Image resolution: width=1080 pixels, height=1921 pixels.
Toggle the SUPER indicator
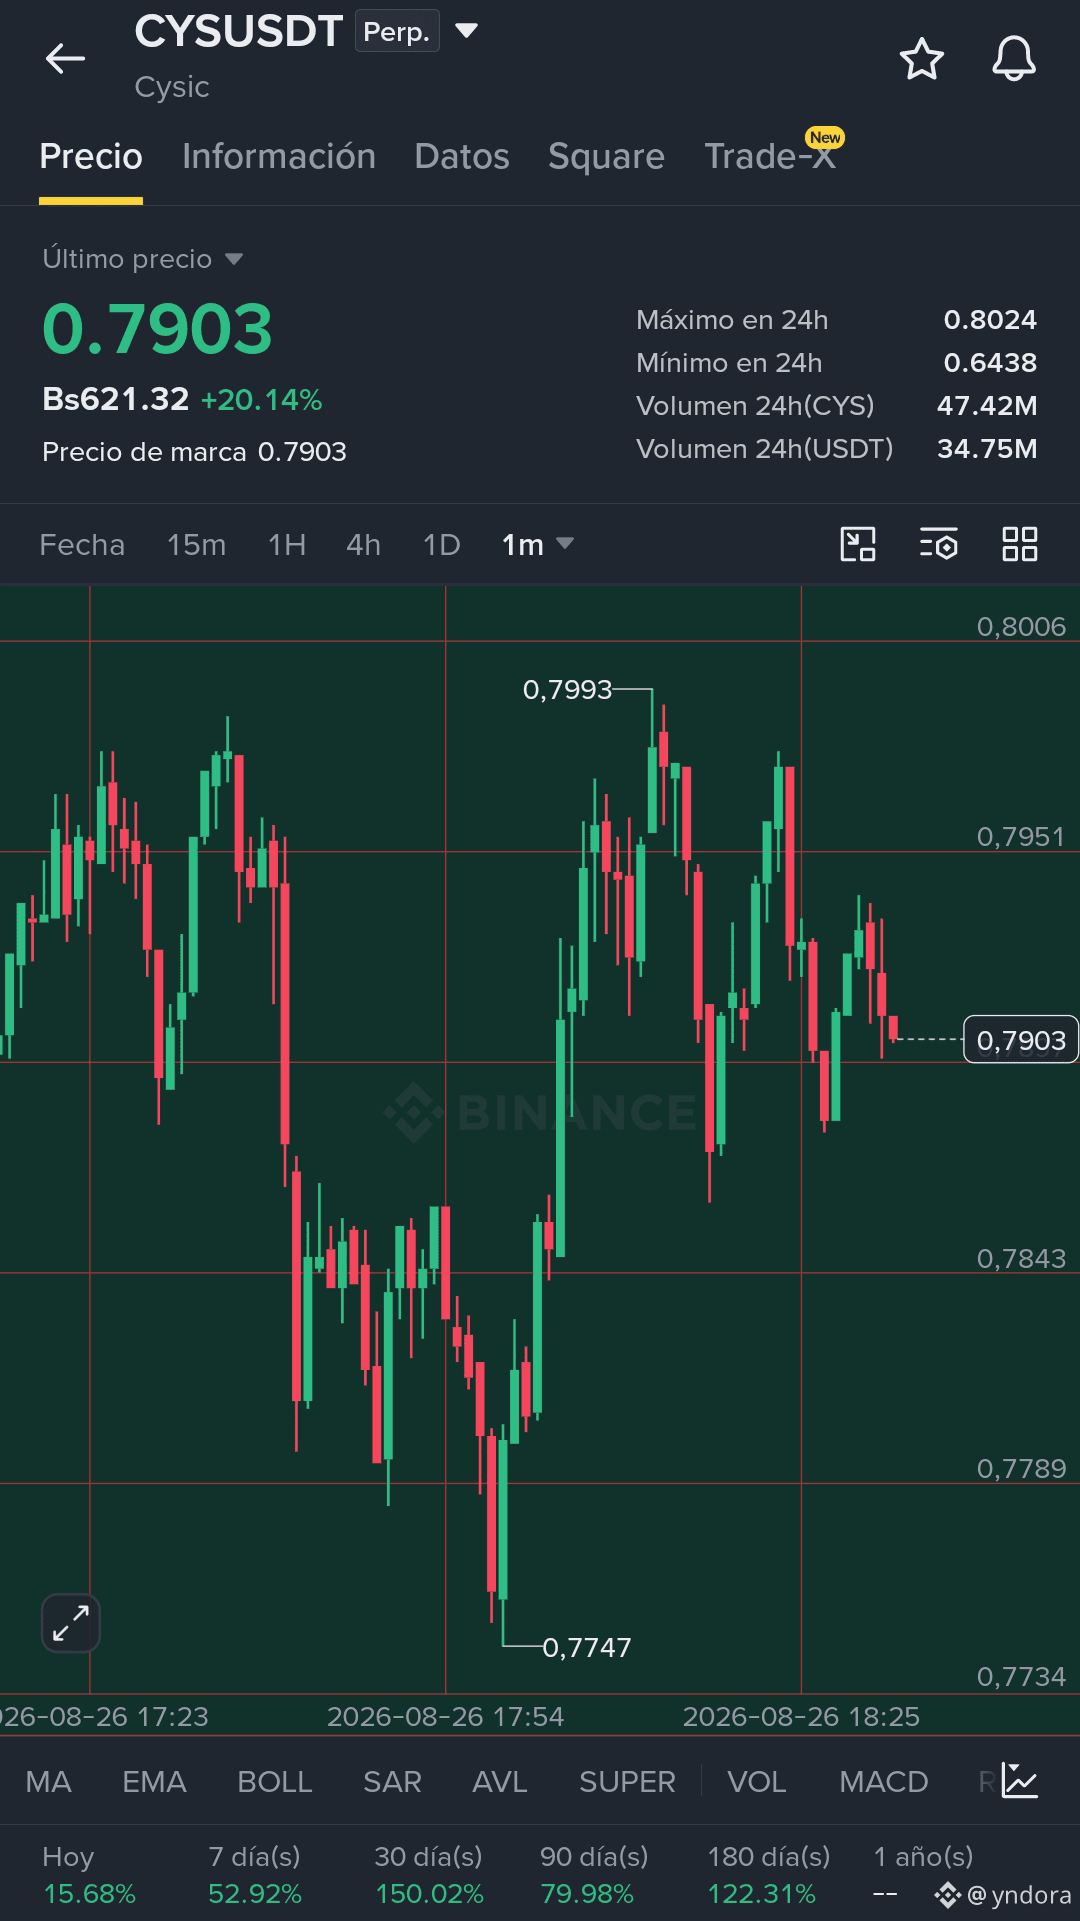627,1781
